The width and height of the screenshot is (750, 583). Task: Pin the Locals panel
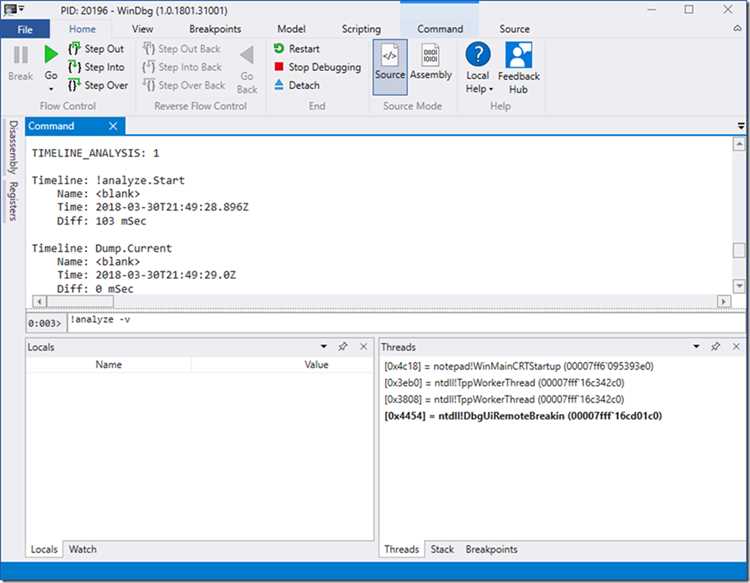[343, 347]
